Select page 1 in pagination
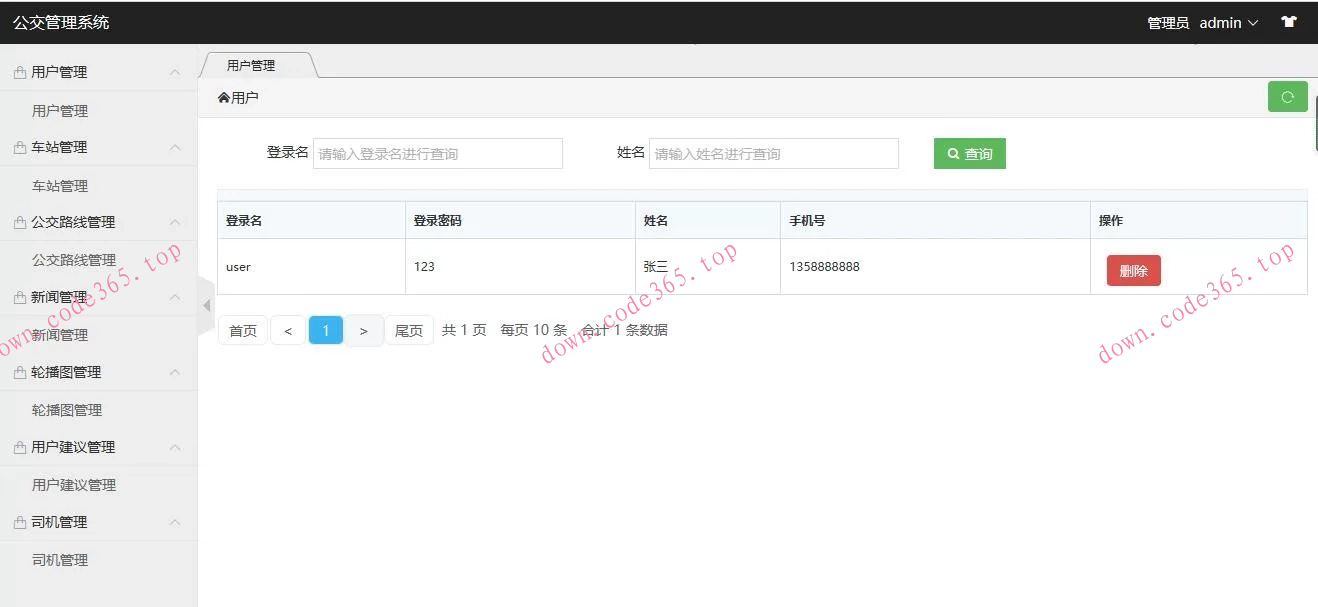The height and width of the screenshot is (607, 1318). pos(326,330)
